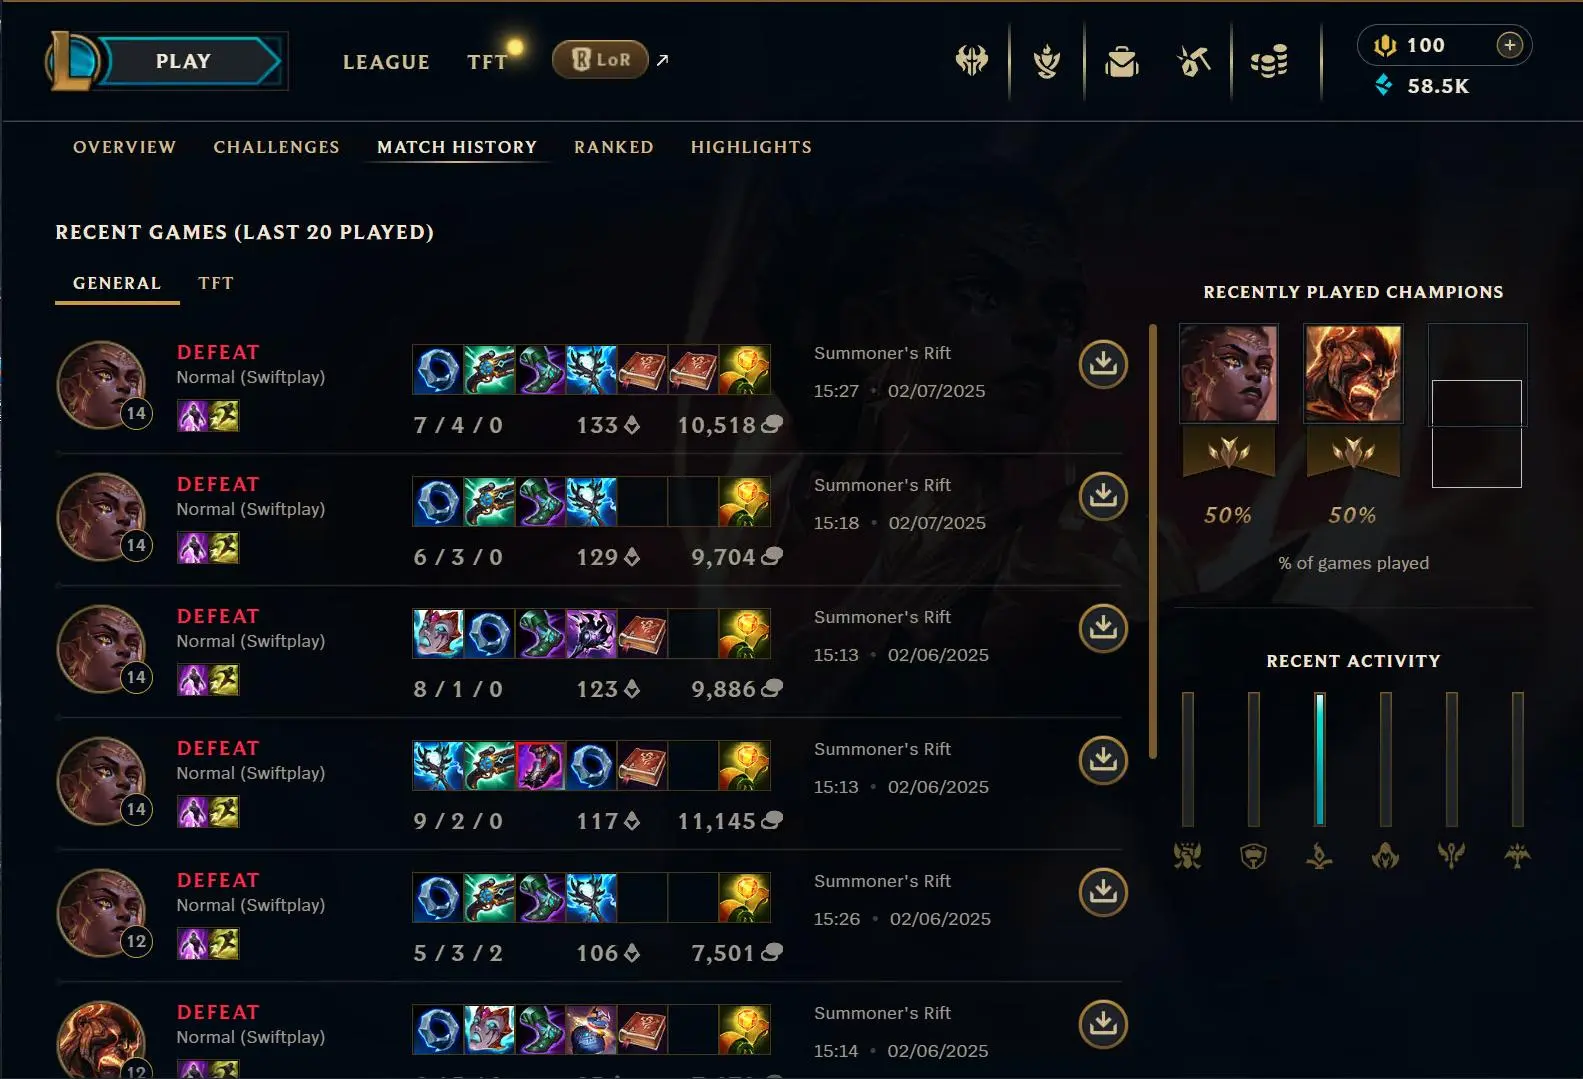
Task: Select the GENERAL recent games tab
Action: (117, 283)
